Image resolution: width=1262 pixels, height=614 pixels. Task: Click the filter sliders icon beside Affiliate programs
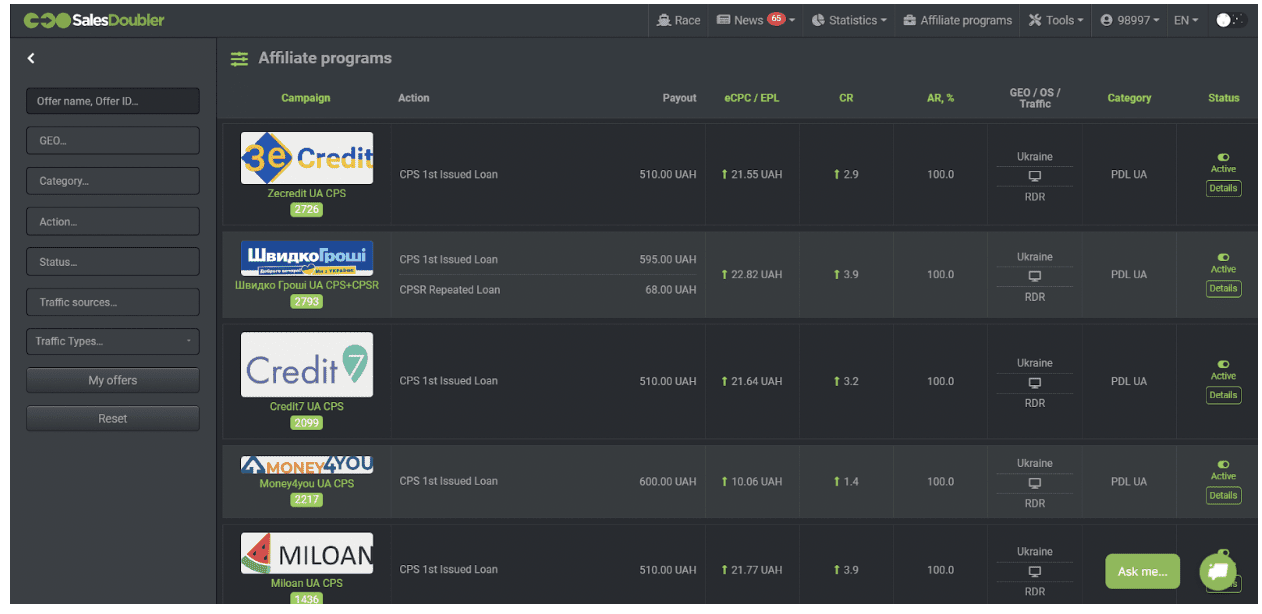point(239,59)
